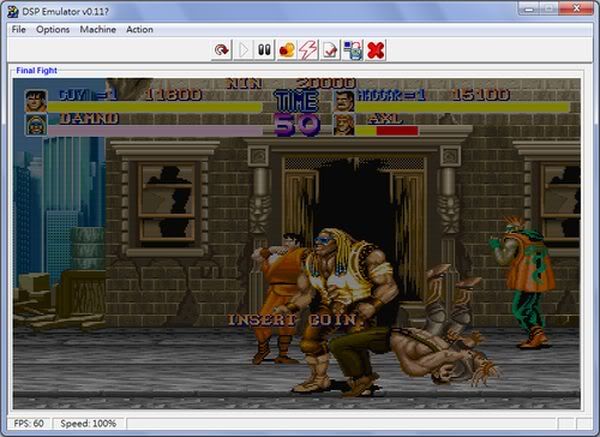
Task: Click the FPS: 60 status bar entry
Action: tap(29, 424)
